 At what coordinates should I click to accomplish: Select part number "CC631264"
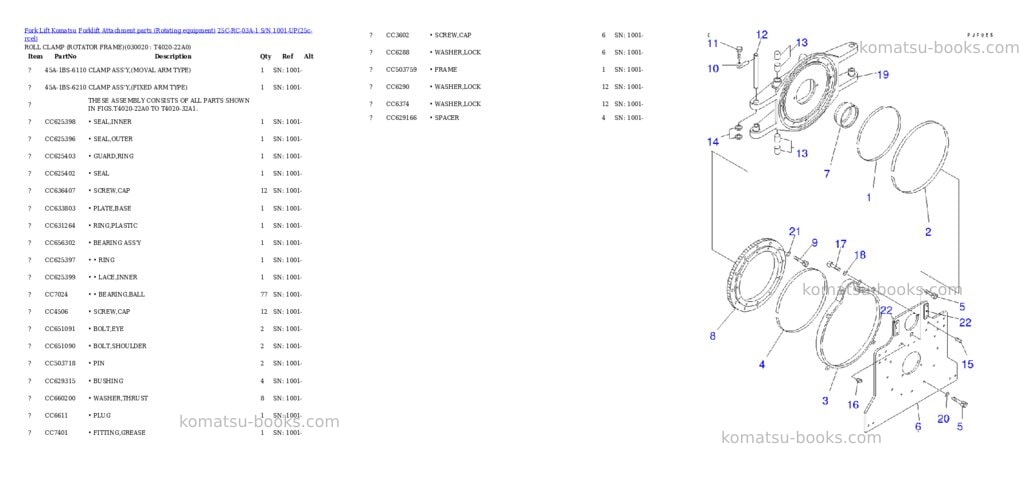click(x=60, y=225)
